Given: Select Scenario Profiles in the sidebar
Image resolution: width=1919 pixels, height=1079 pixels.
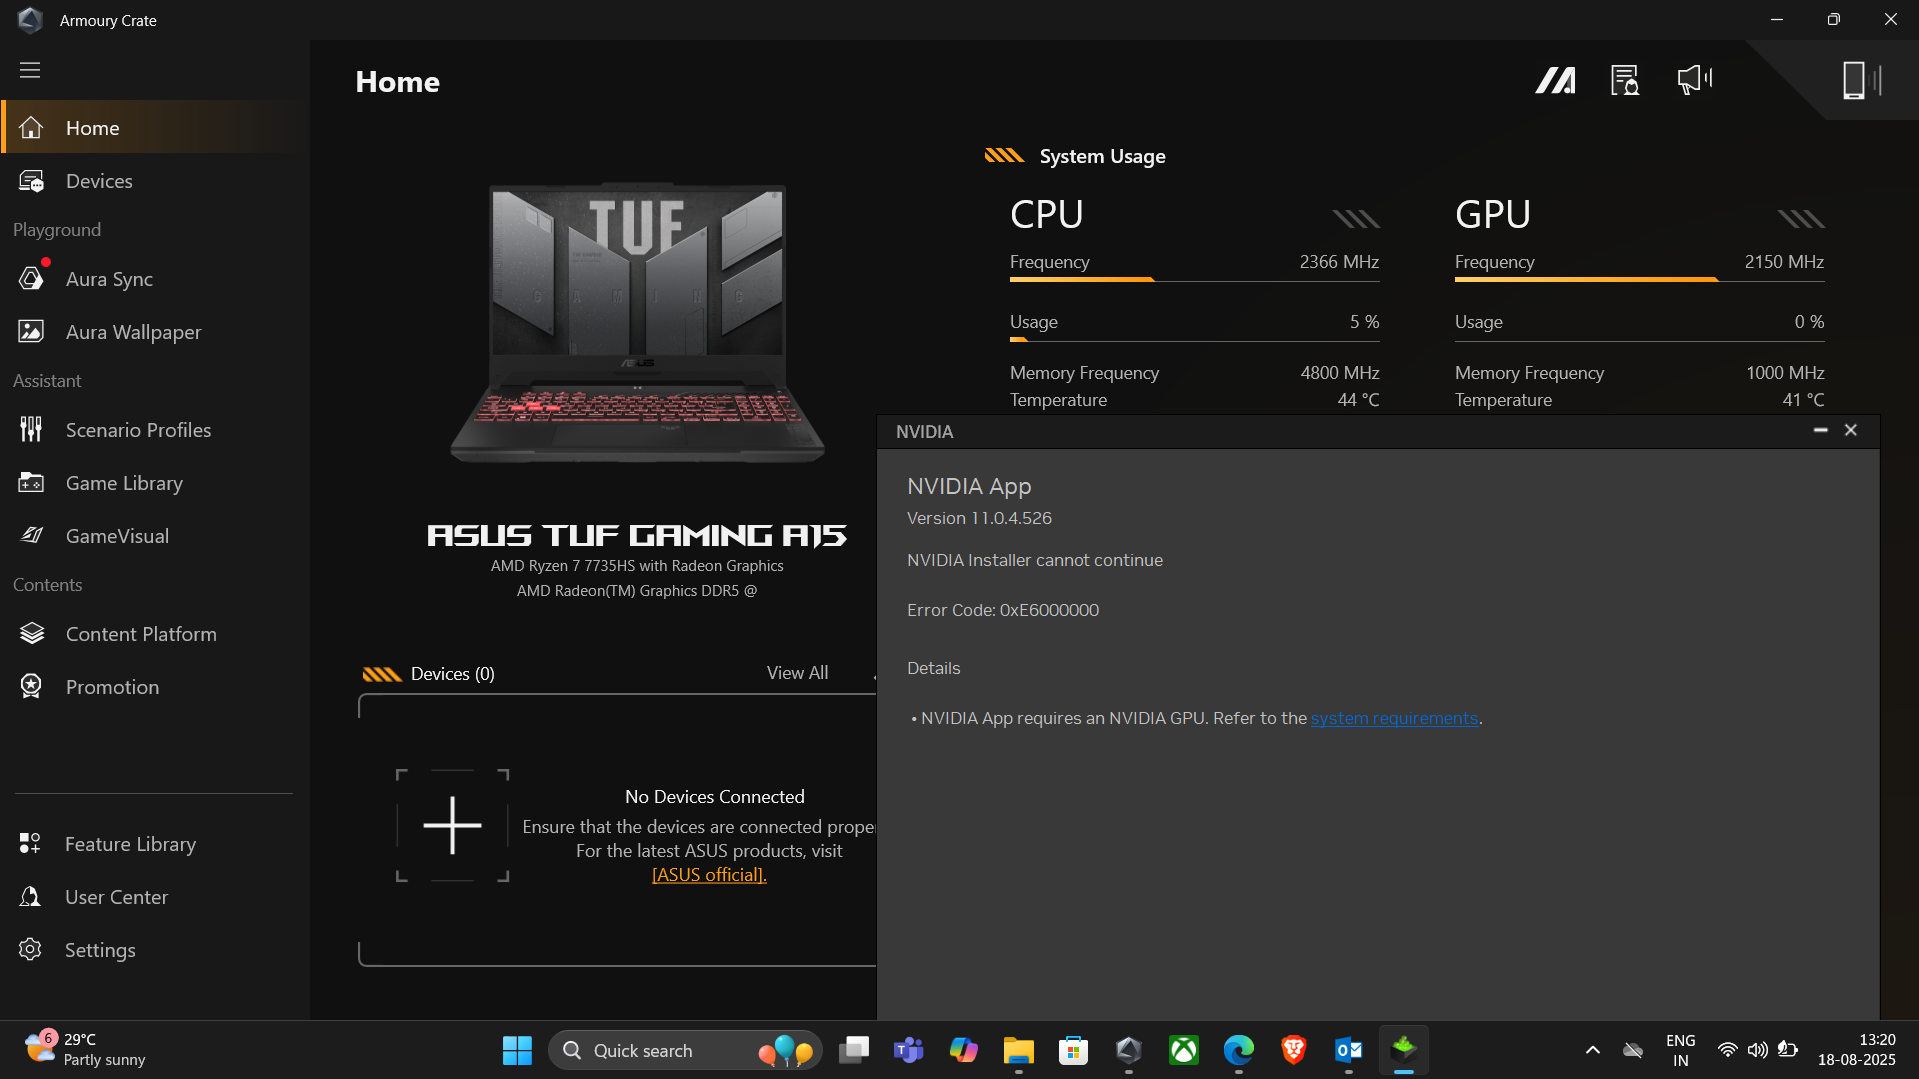Looking at the screenshot, I should pos(138,430).
